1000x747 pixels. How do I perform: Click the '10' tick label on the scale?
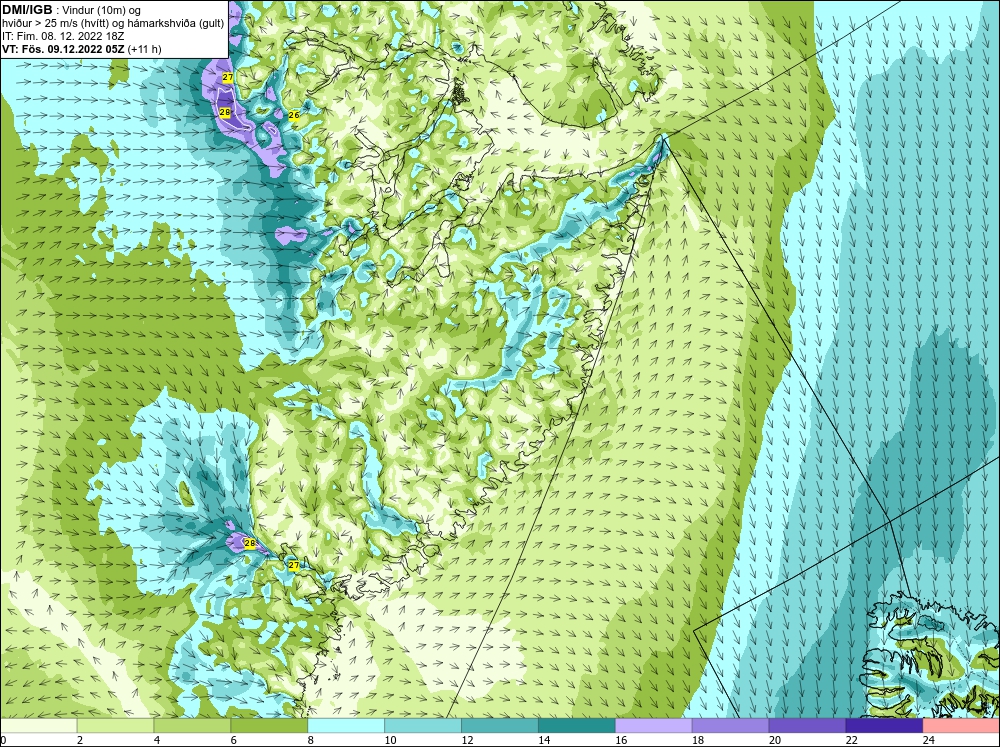coord(390,740)
